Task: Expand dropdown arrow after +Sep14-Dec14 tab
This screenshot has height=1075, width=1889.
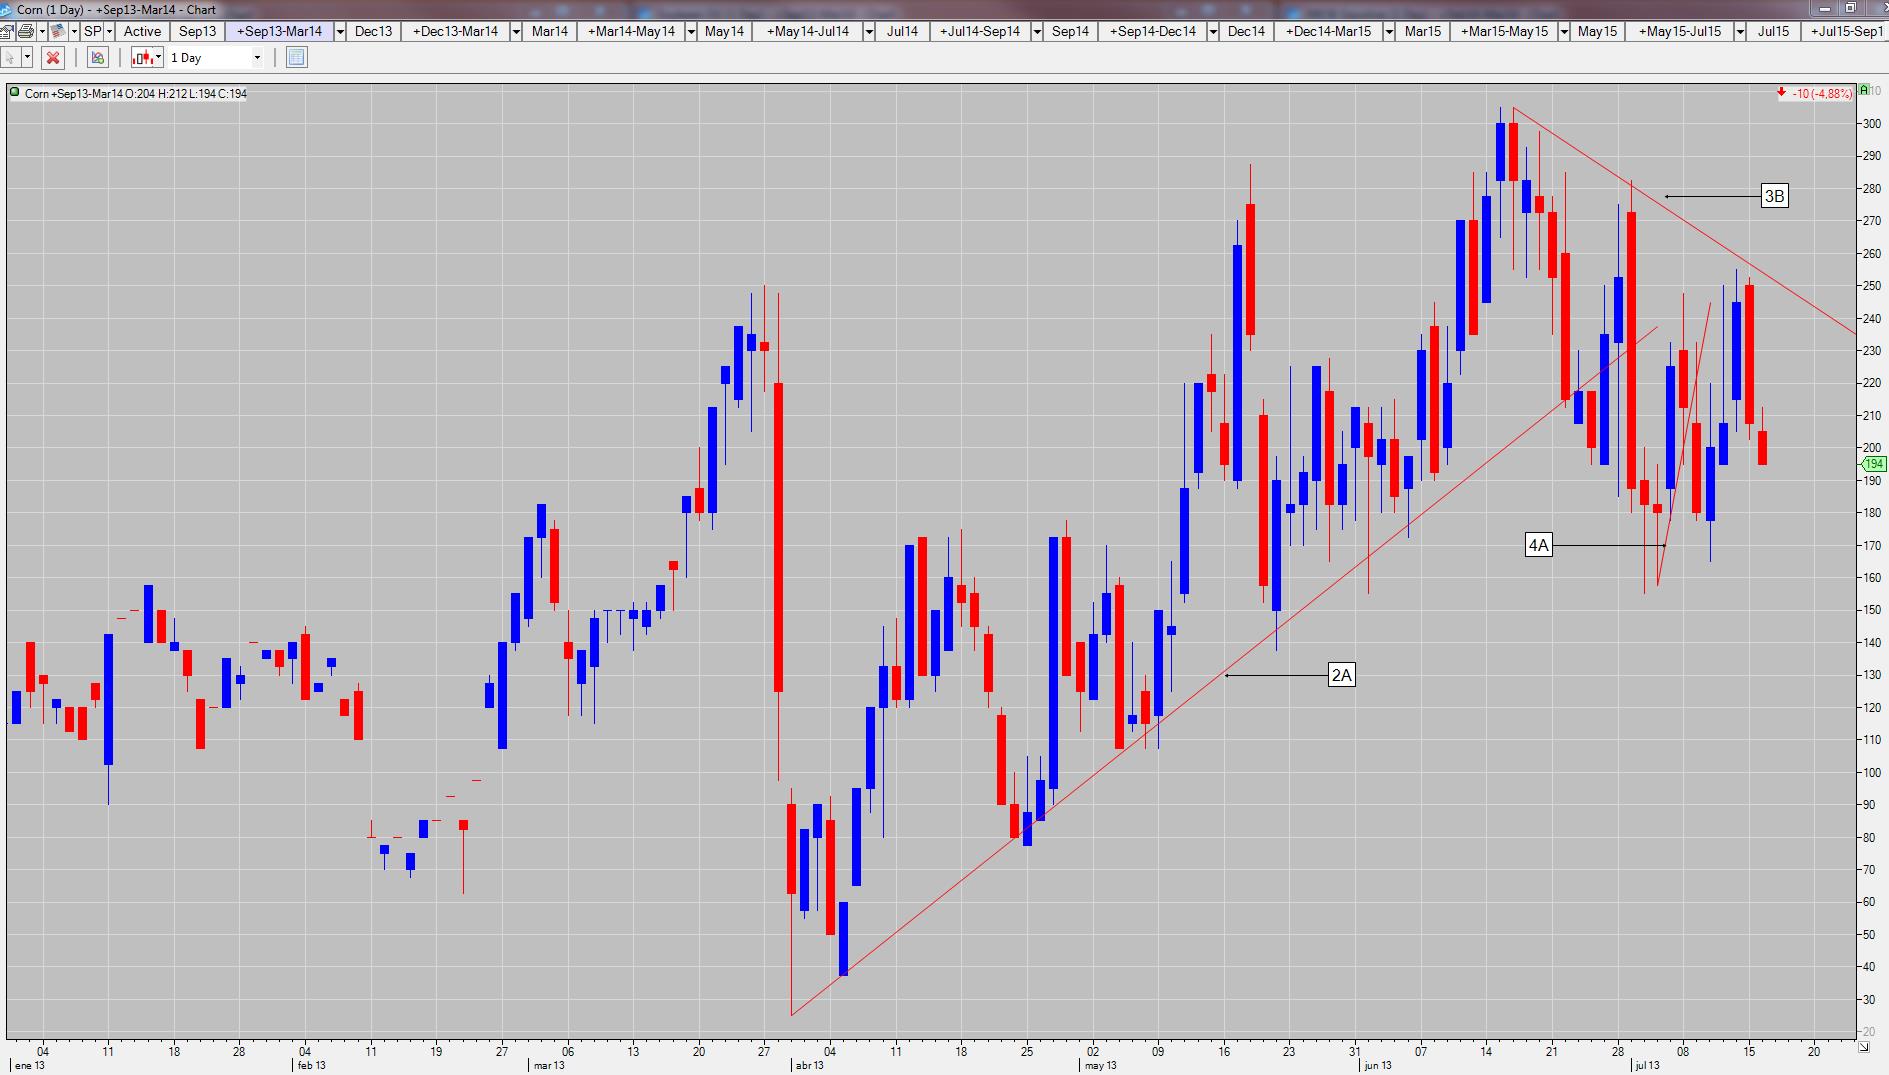Action: tap(1213, 31)
